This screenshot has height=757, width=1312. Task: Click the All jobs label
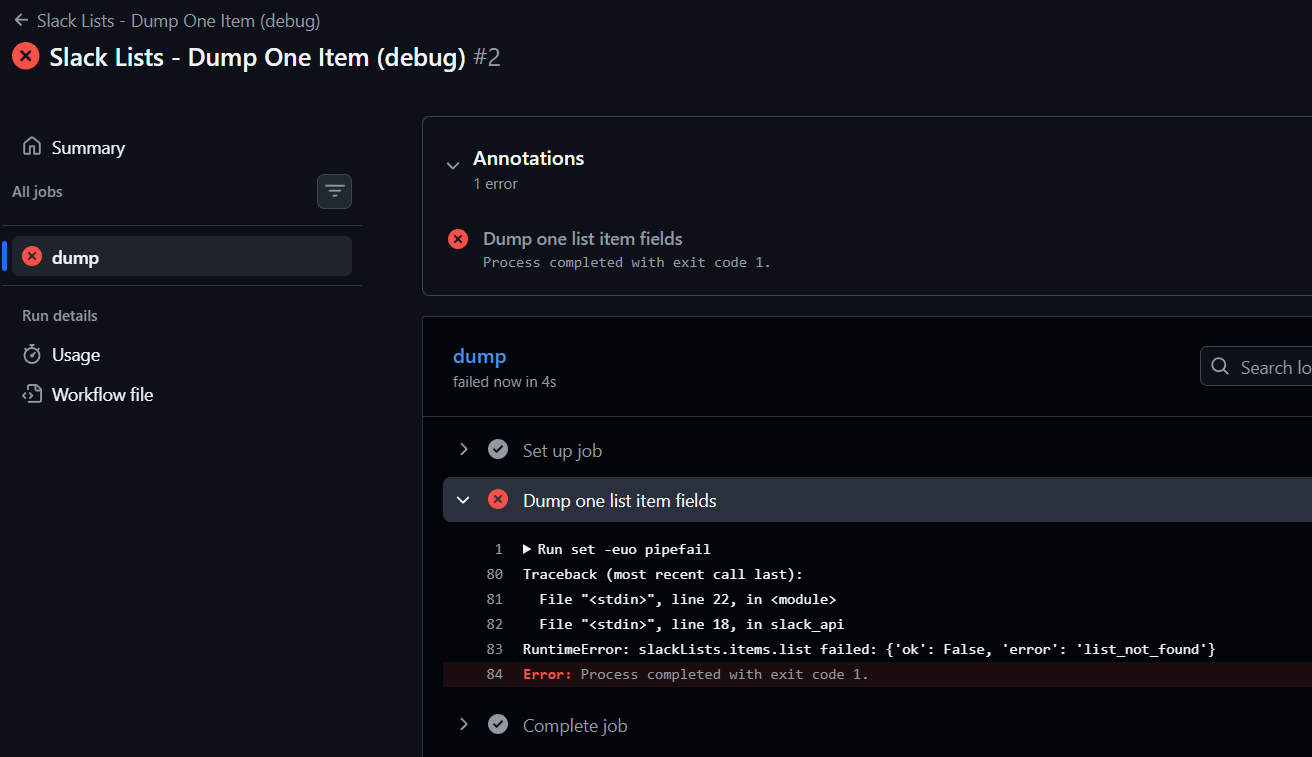pyautogui.click(x=37, y=191)
